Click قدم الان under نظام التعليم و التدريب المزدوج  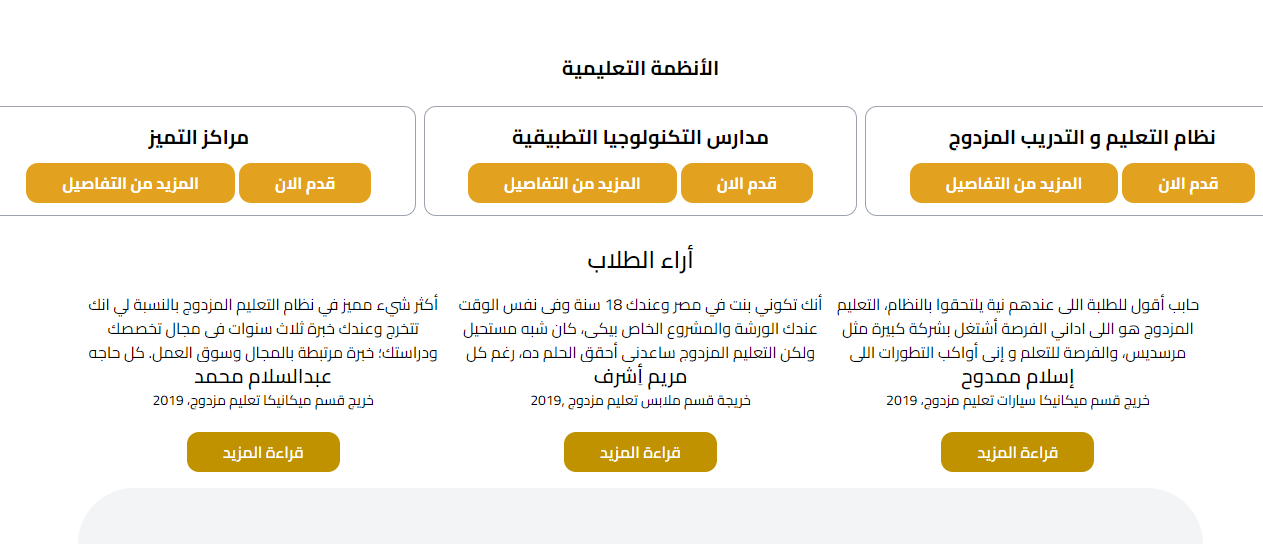click(1188, 184)
